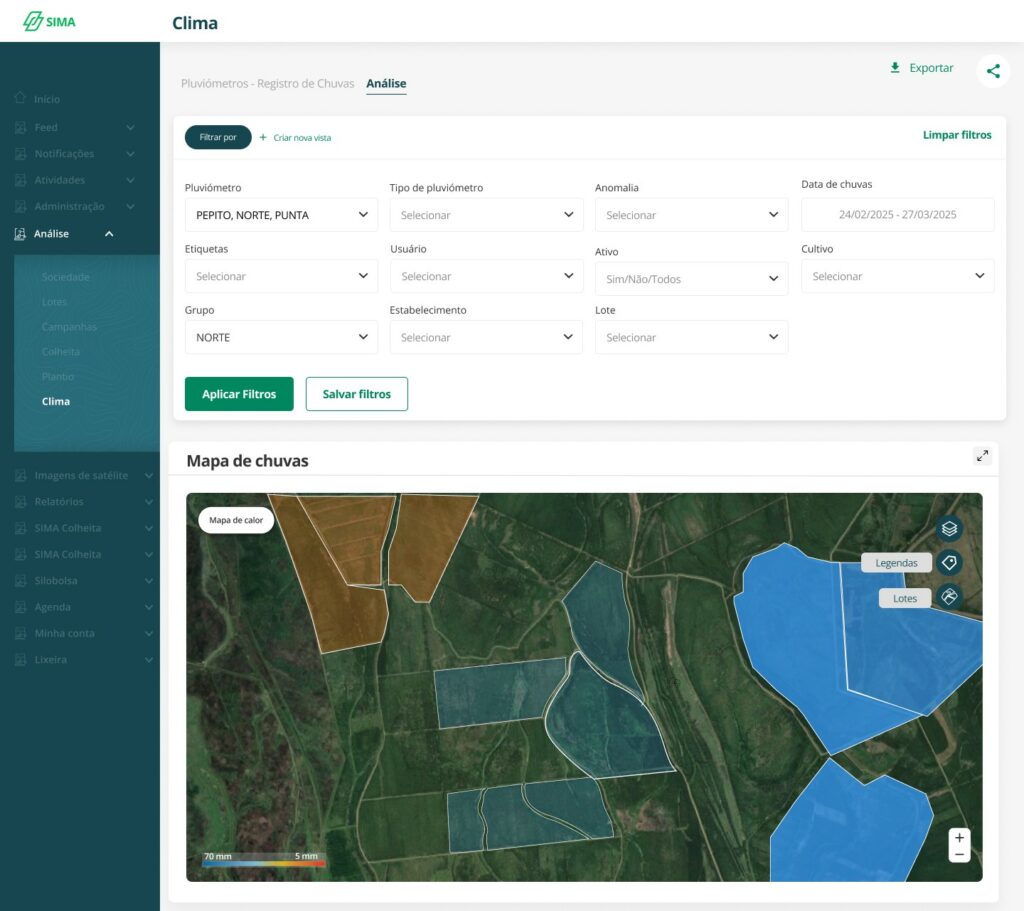
Task: Zoom in on the map
Action: click(959, 837)
